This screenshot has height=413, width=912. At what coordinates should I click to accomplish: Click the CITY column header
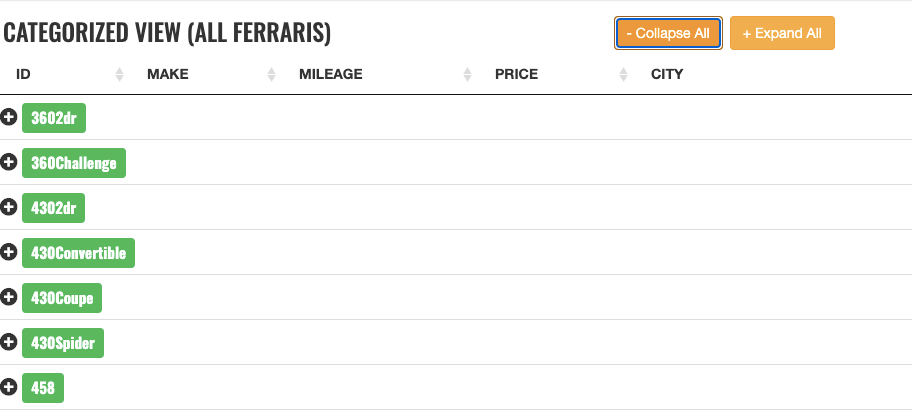tap(667, 74)
